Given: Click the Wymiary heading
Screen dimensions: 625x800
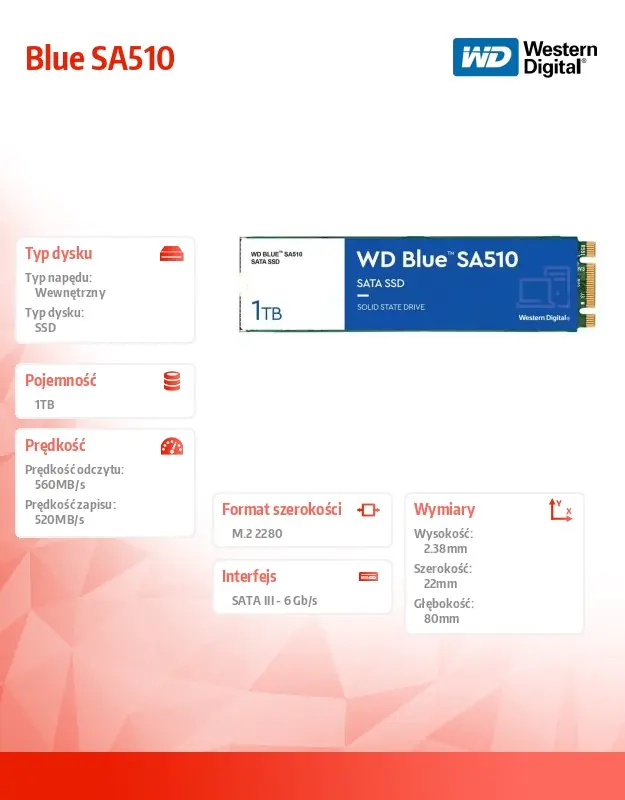Looking at the screenshot, I should 444,509.
